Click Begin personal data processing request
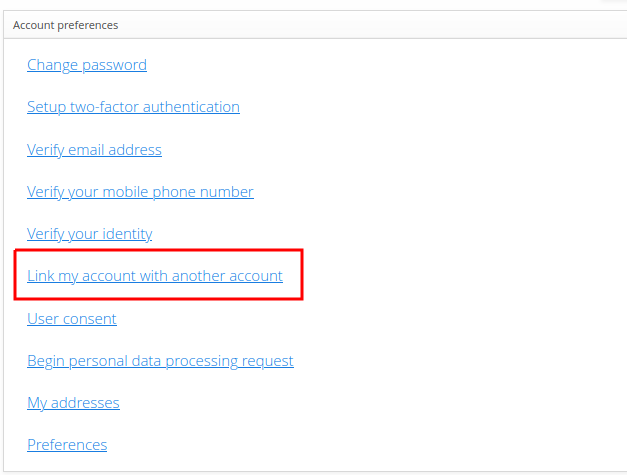627x475 pixels. (160, 361)
